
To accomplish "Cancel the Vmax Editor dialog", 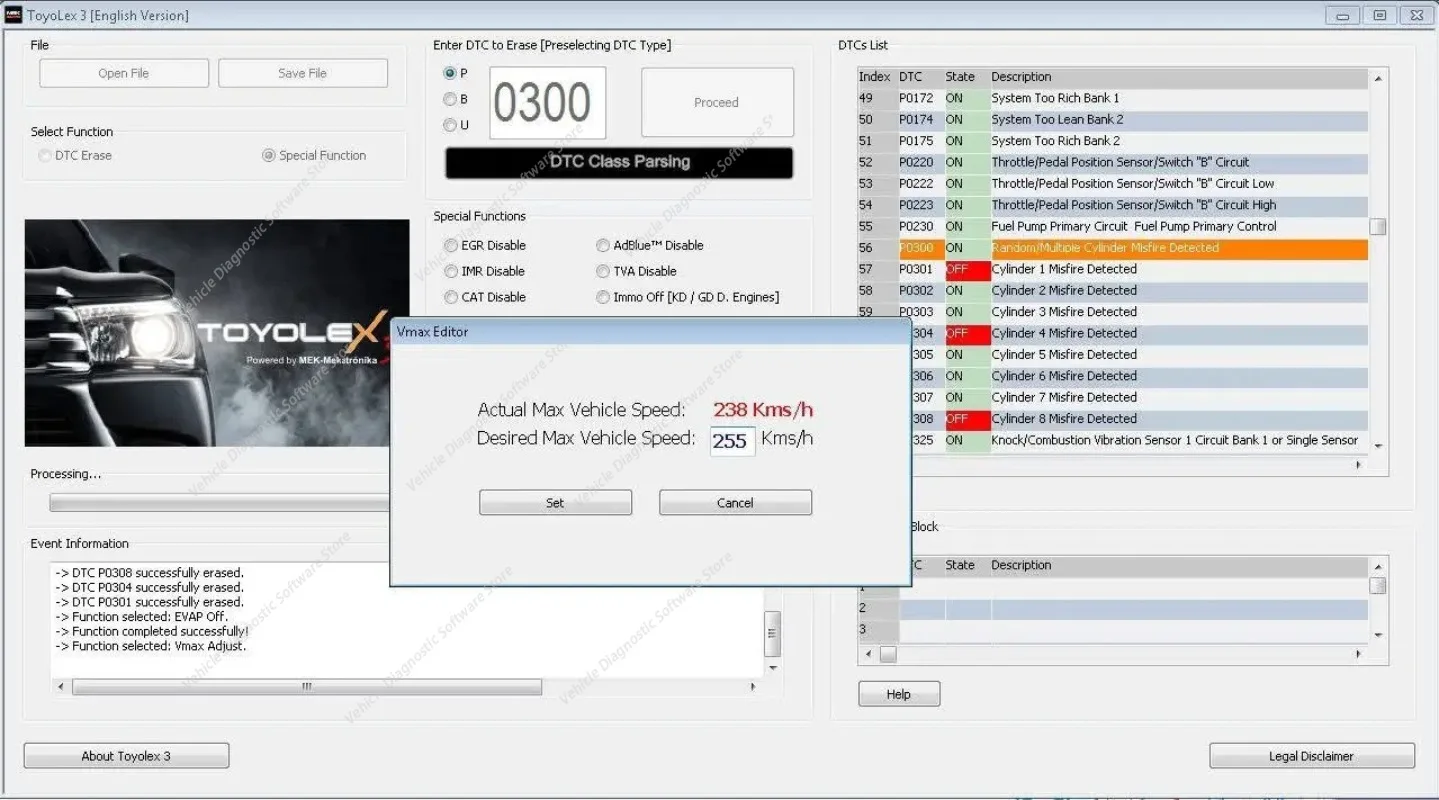I will click(735, 503).
